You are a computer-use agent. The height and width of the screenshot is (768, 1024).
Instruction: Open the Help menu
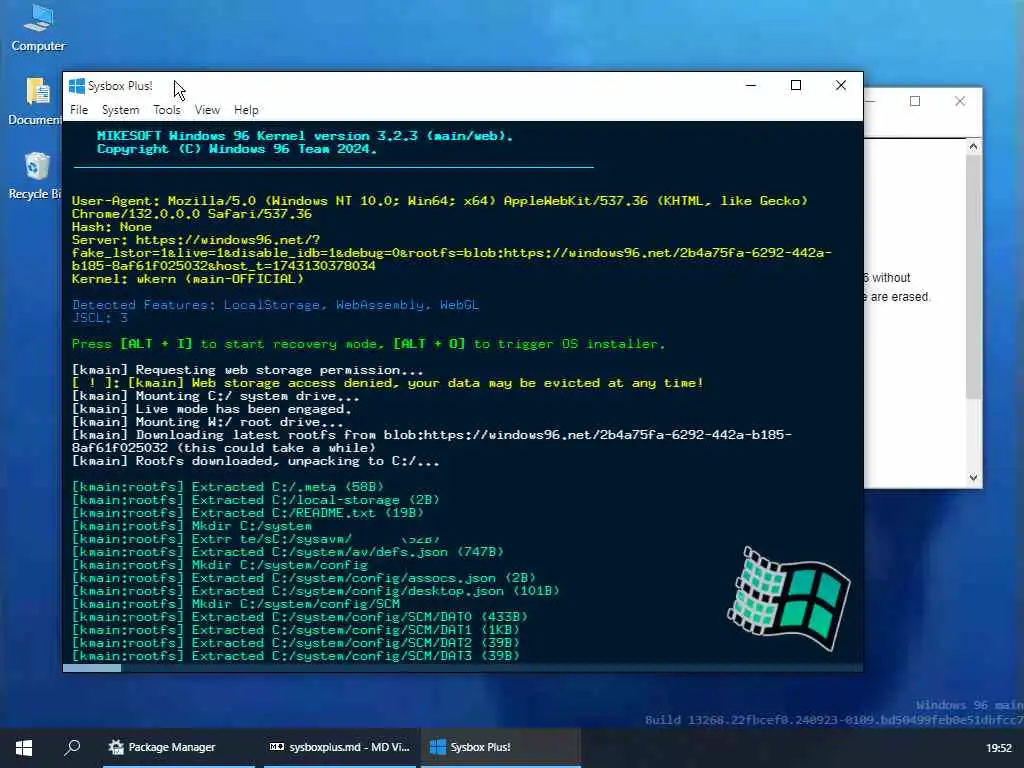[x=246, y=110]
